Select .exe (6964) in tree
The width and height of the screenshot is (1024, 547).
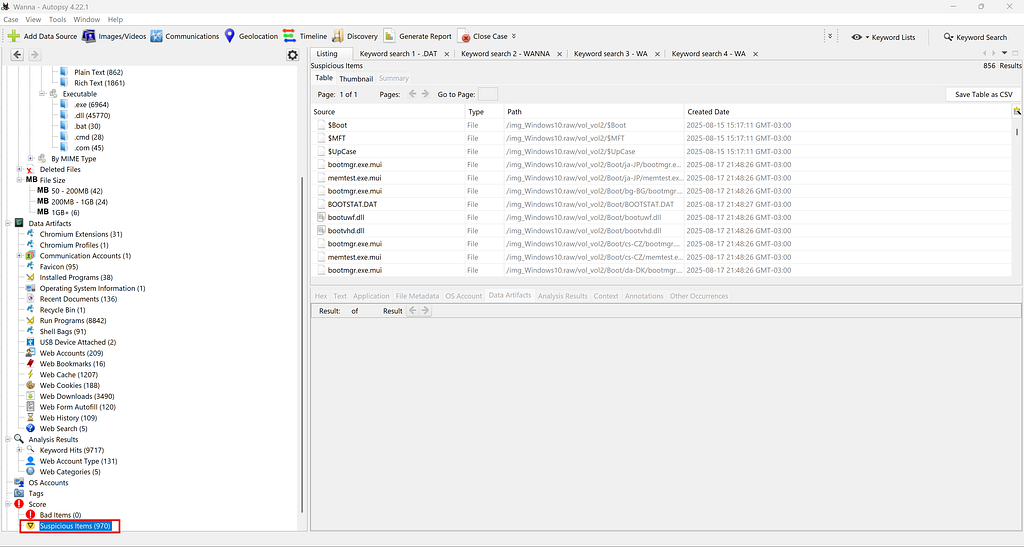pyautogui.click(x=91, y=104)
